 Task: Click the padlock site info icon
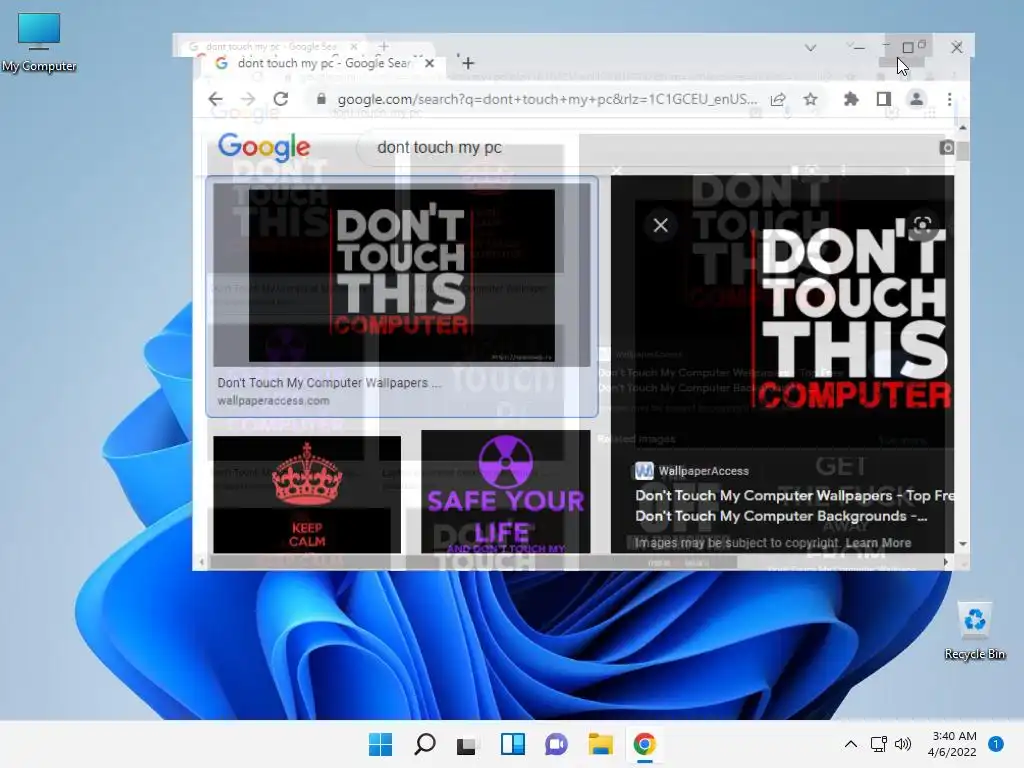(x=321, y=99)
